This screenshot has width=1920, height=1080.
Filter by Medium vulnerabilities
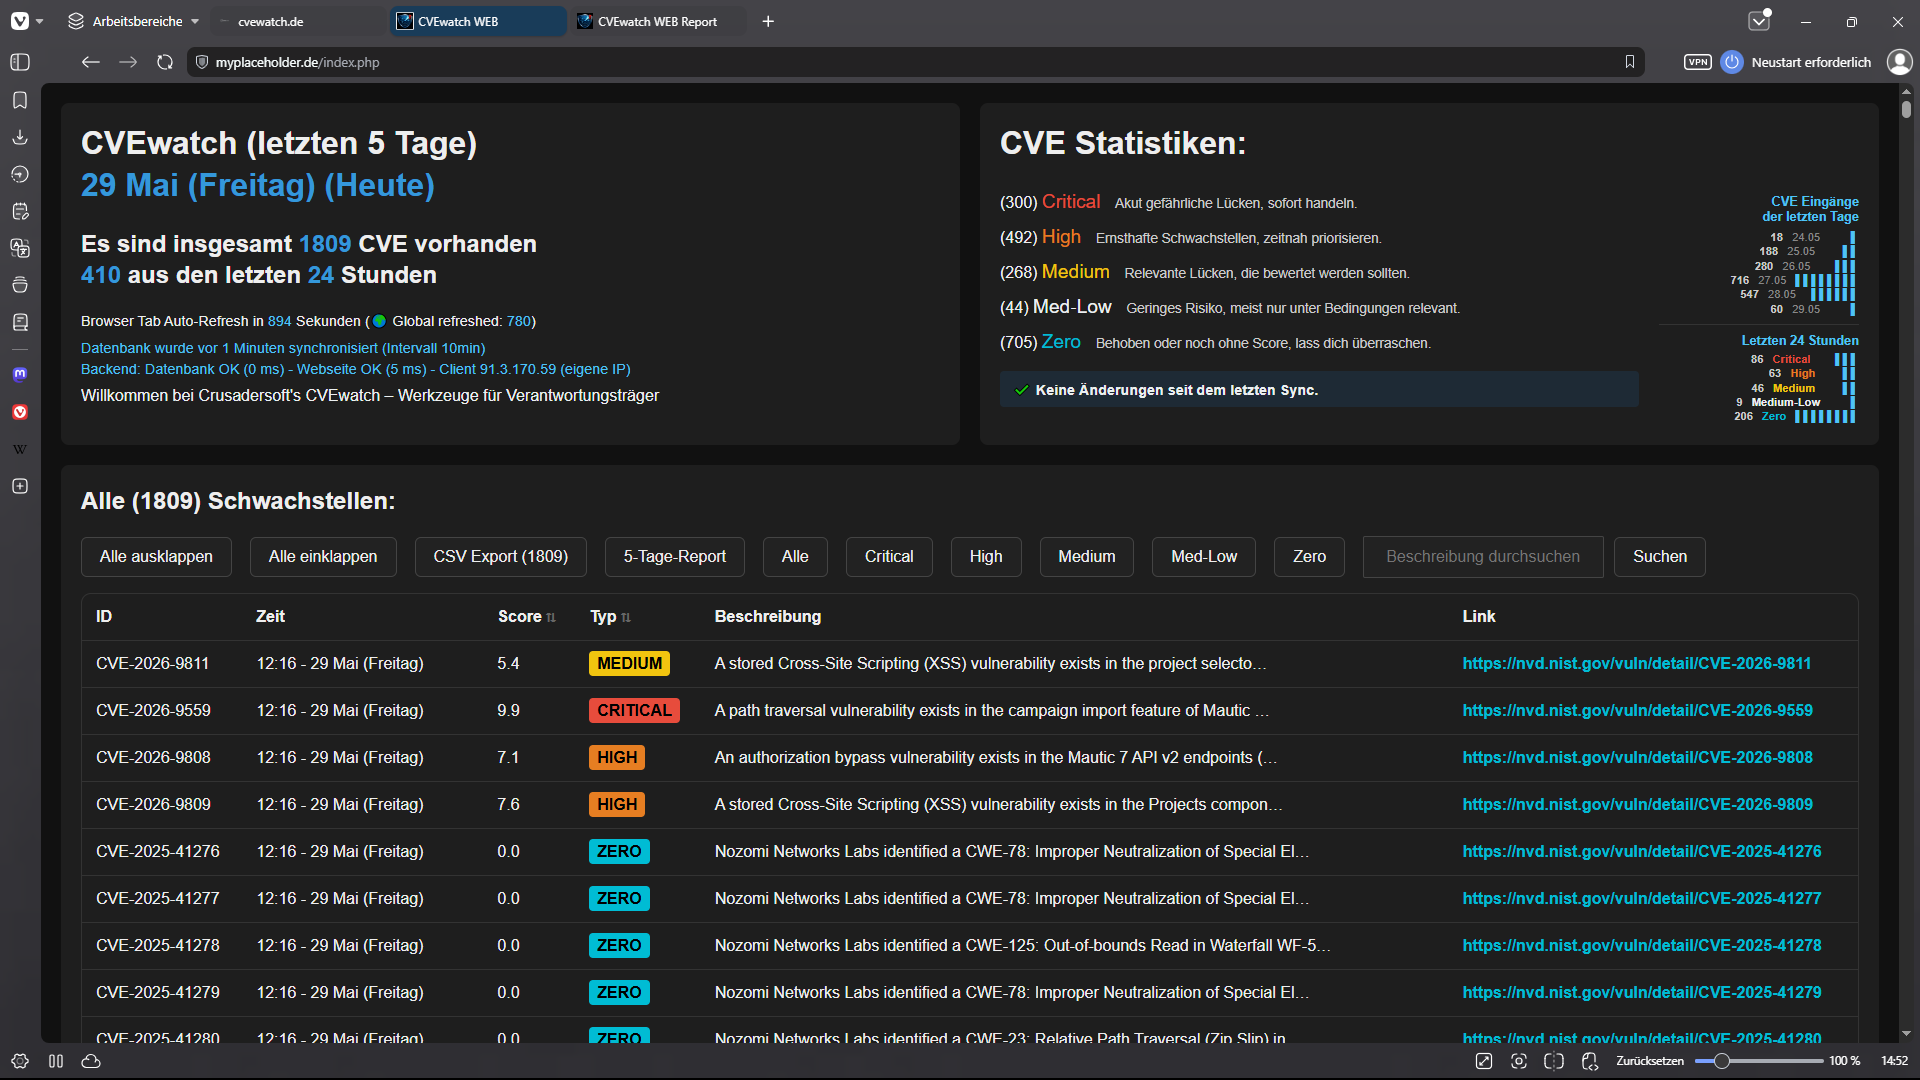pyautogui.click(x=1087, y=557)
